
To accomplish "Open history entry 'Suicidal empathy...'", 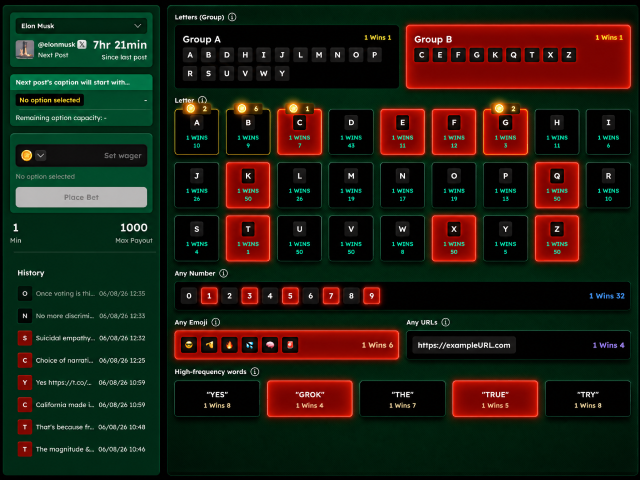I will (81, 338).
